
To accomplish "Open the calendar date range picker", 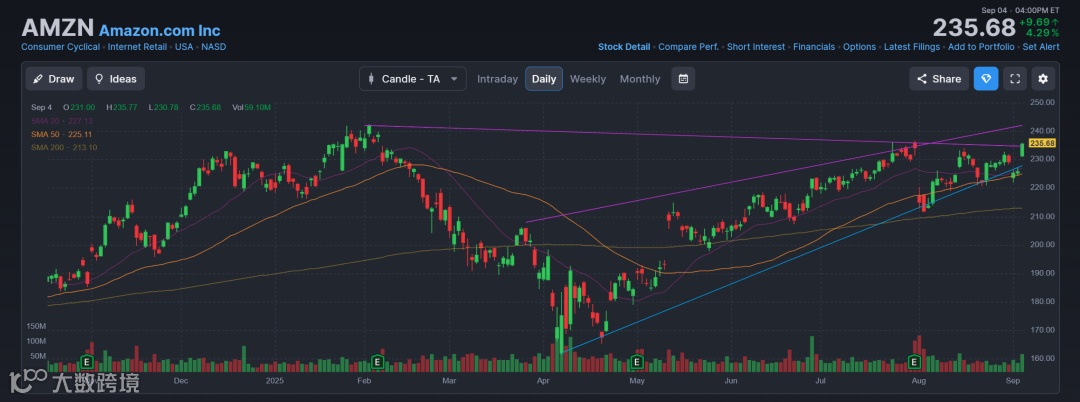I will [x=683, y=78].
